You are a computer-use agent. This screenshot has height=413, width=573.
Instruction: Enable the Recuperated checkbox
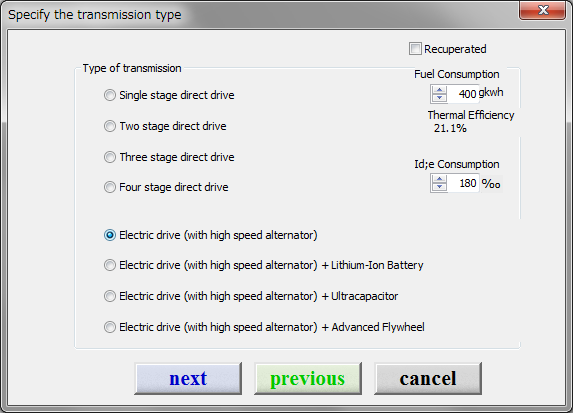pos(415,49)
